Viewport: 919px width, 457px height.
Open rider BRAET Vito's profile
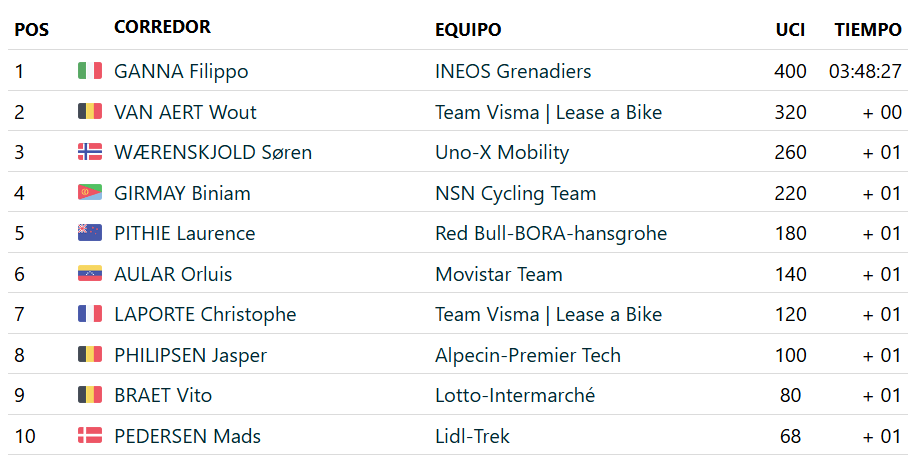163,395
